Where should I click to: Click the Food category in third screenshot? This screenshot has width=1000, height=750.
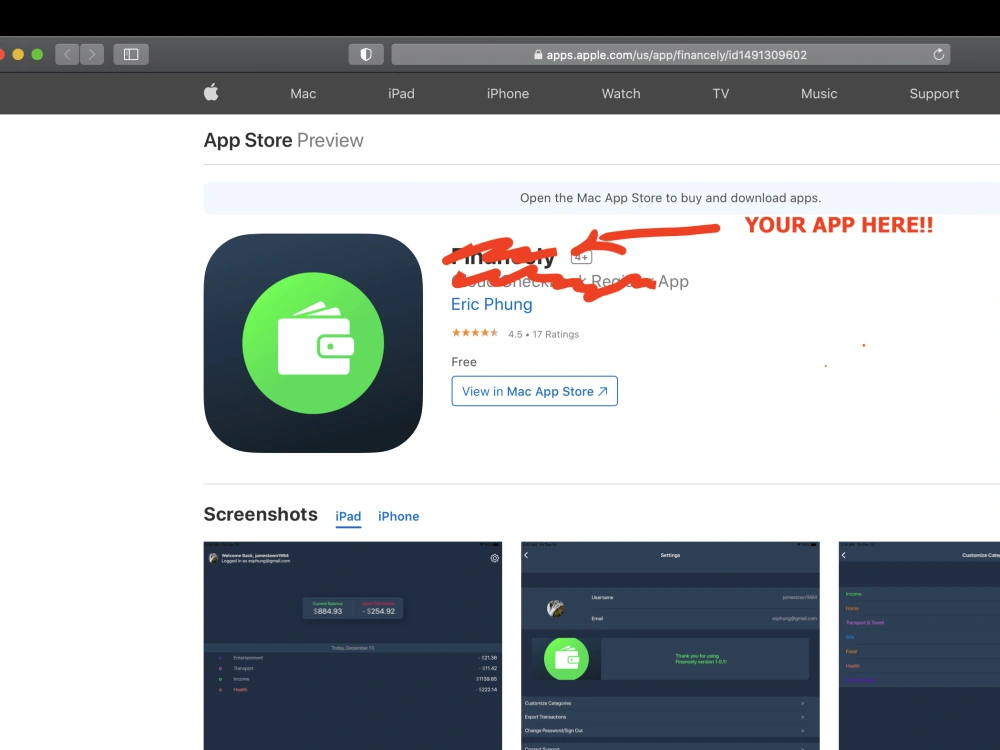coord(851,651)
